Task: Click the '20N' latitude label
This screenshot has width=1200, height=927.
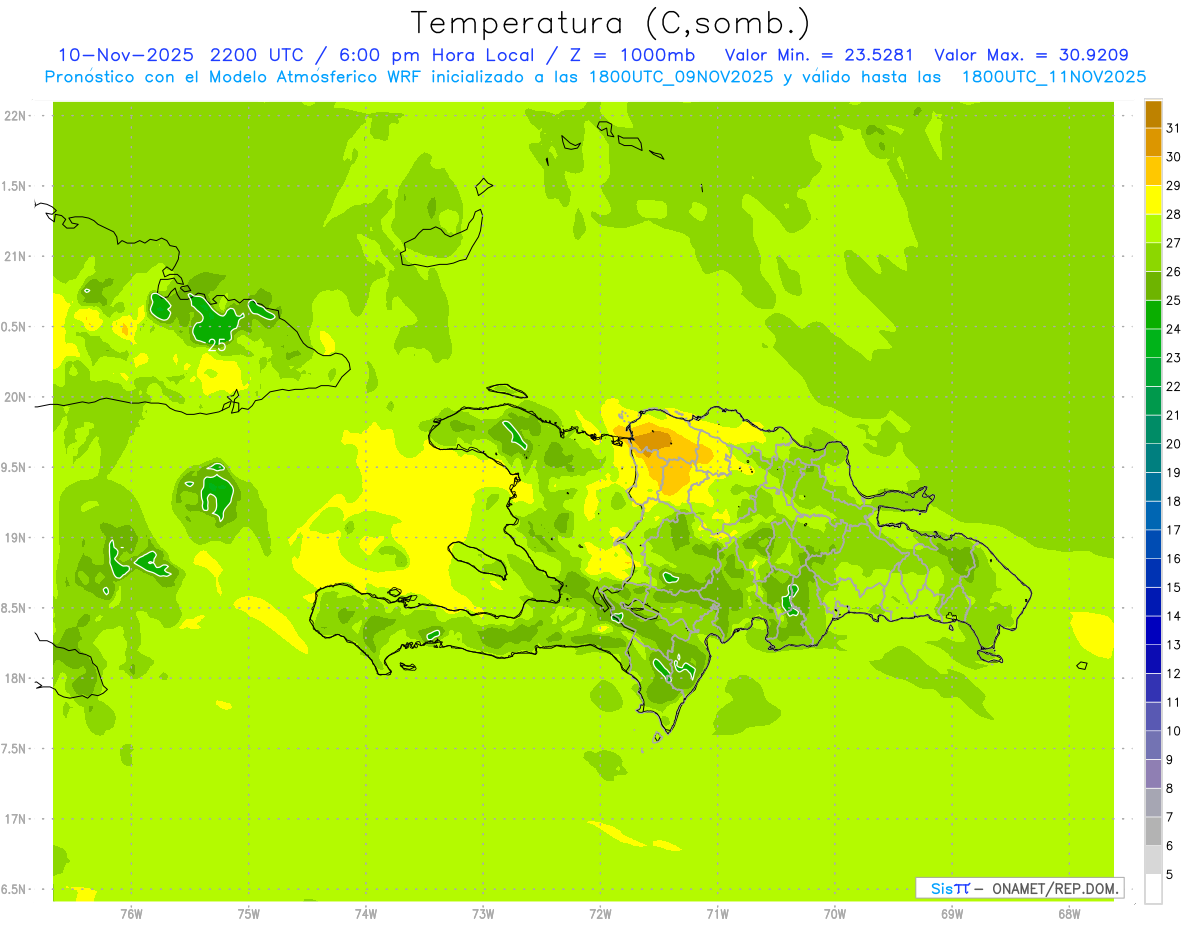Action: [16, 397]
